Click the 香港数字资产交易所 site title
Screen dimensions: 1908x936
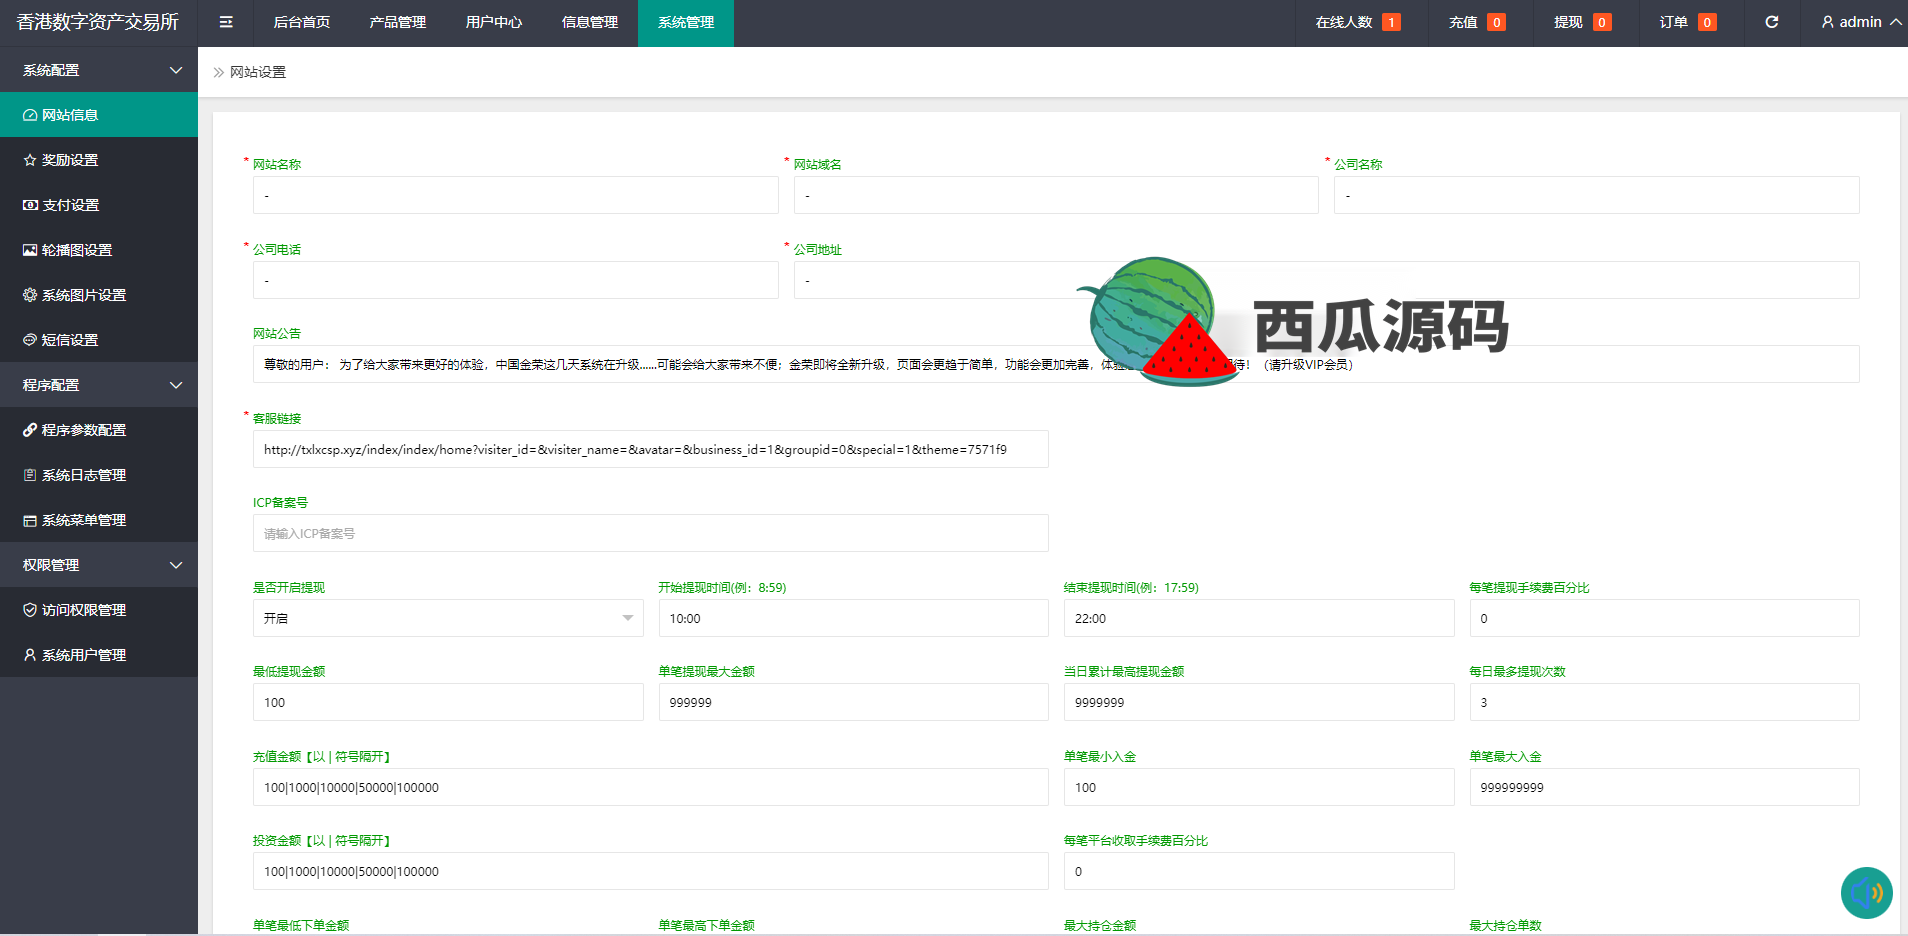coord(98,22)
